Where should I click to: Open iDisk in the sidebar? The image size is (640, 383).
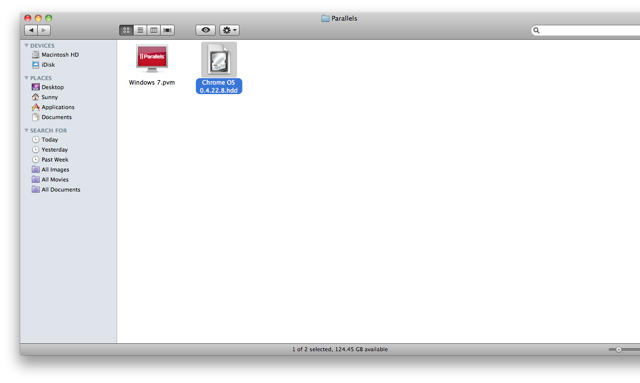pyautogui.click(x=43, y=65)
